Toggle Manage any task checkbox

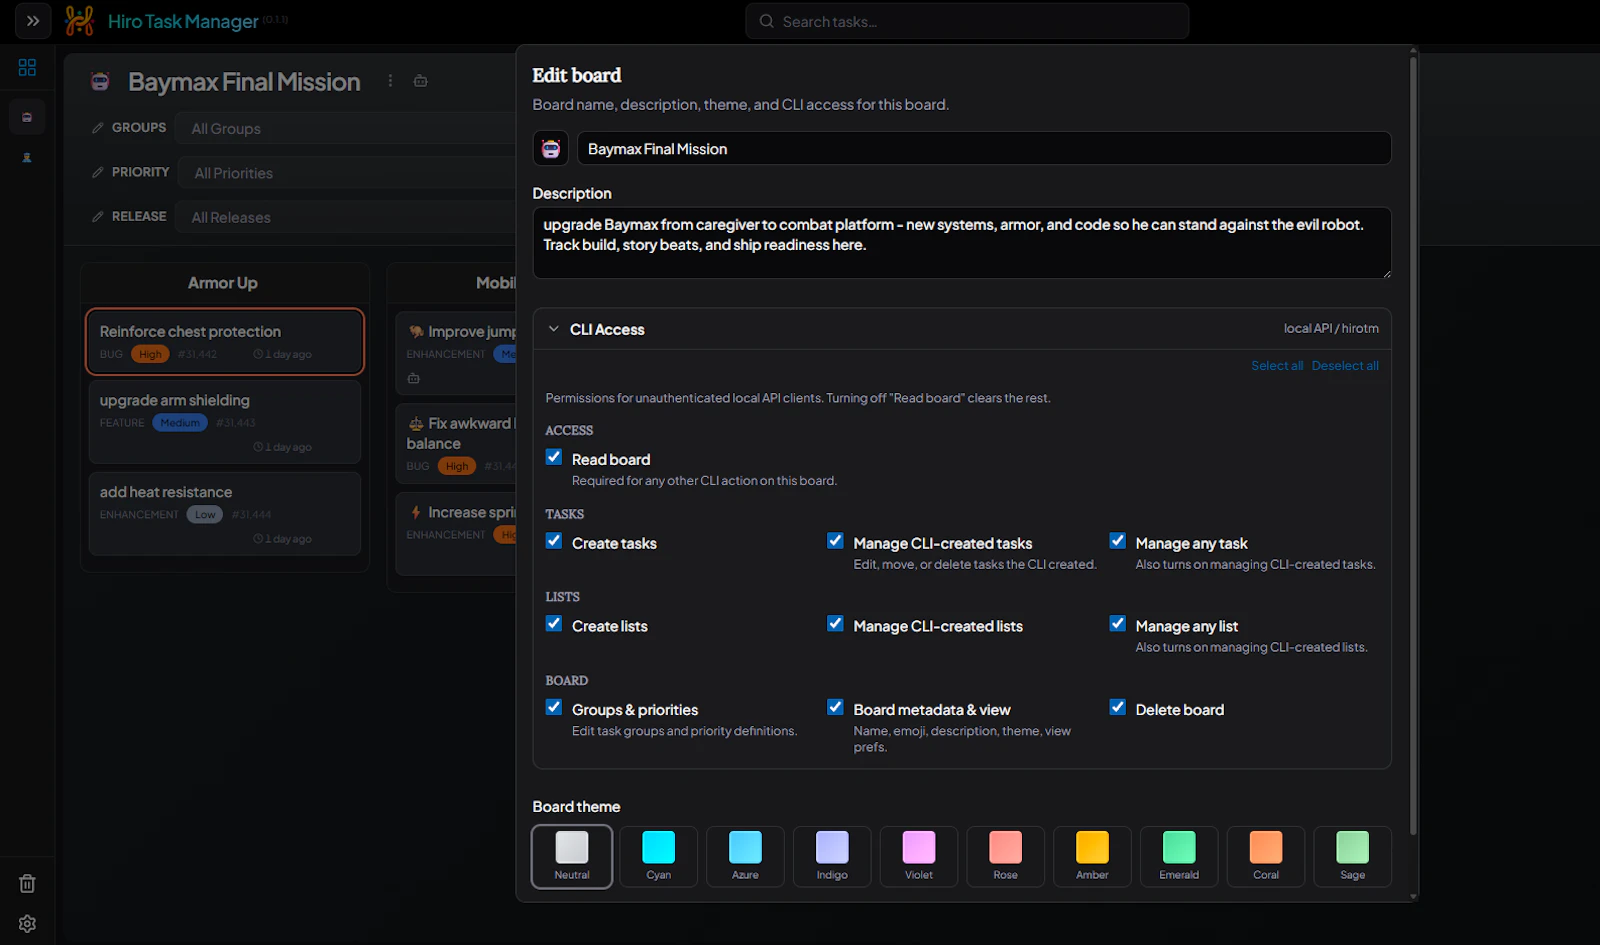click(x=1118, y=541)
